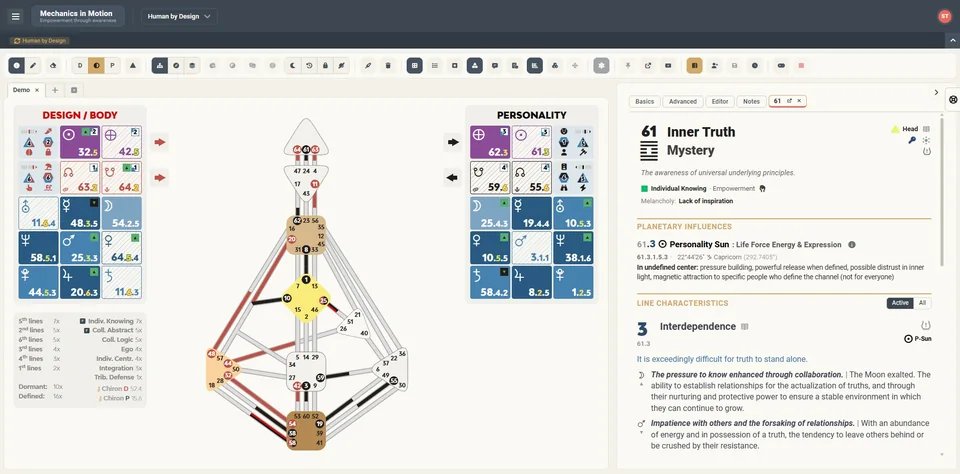
Task: Toggle the database cylinder button
Action: tap(192, 66)
